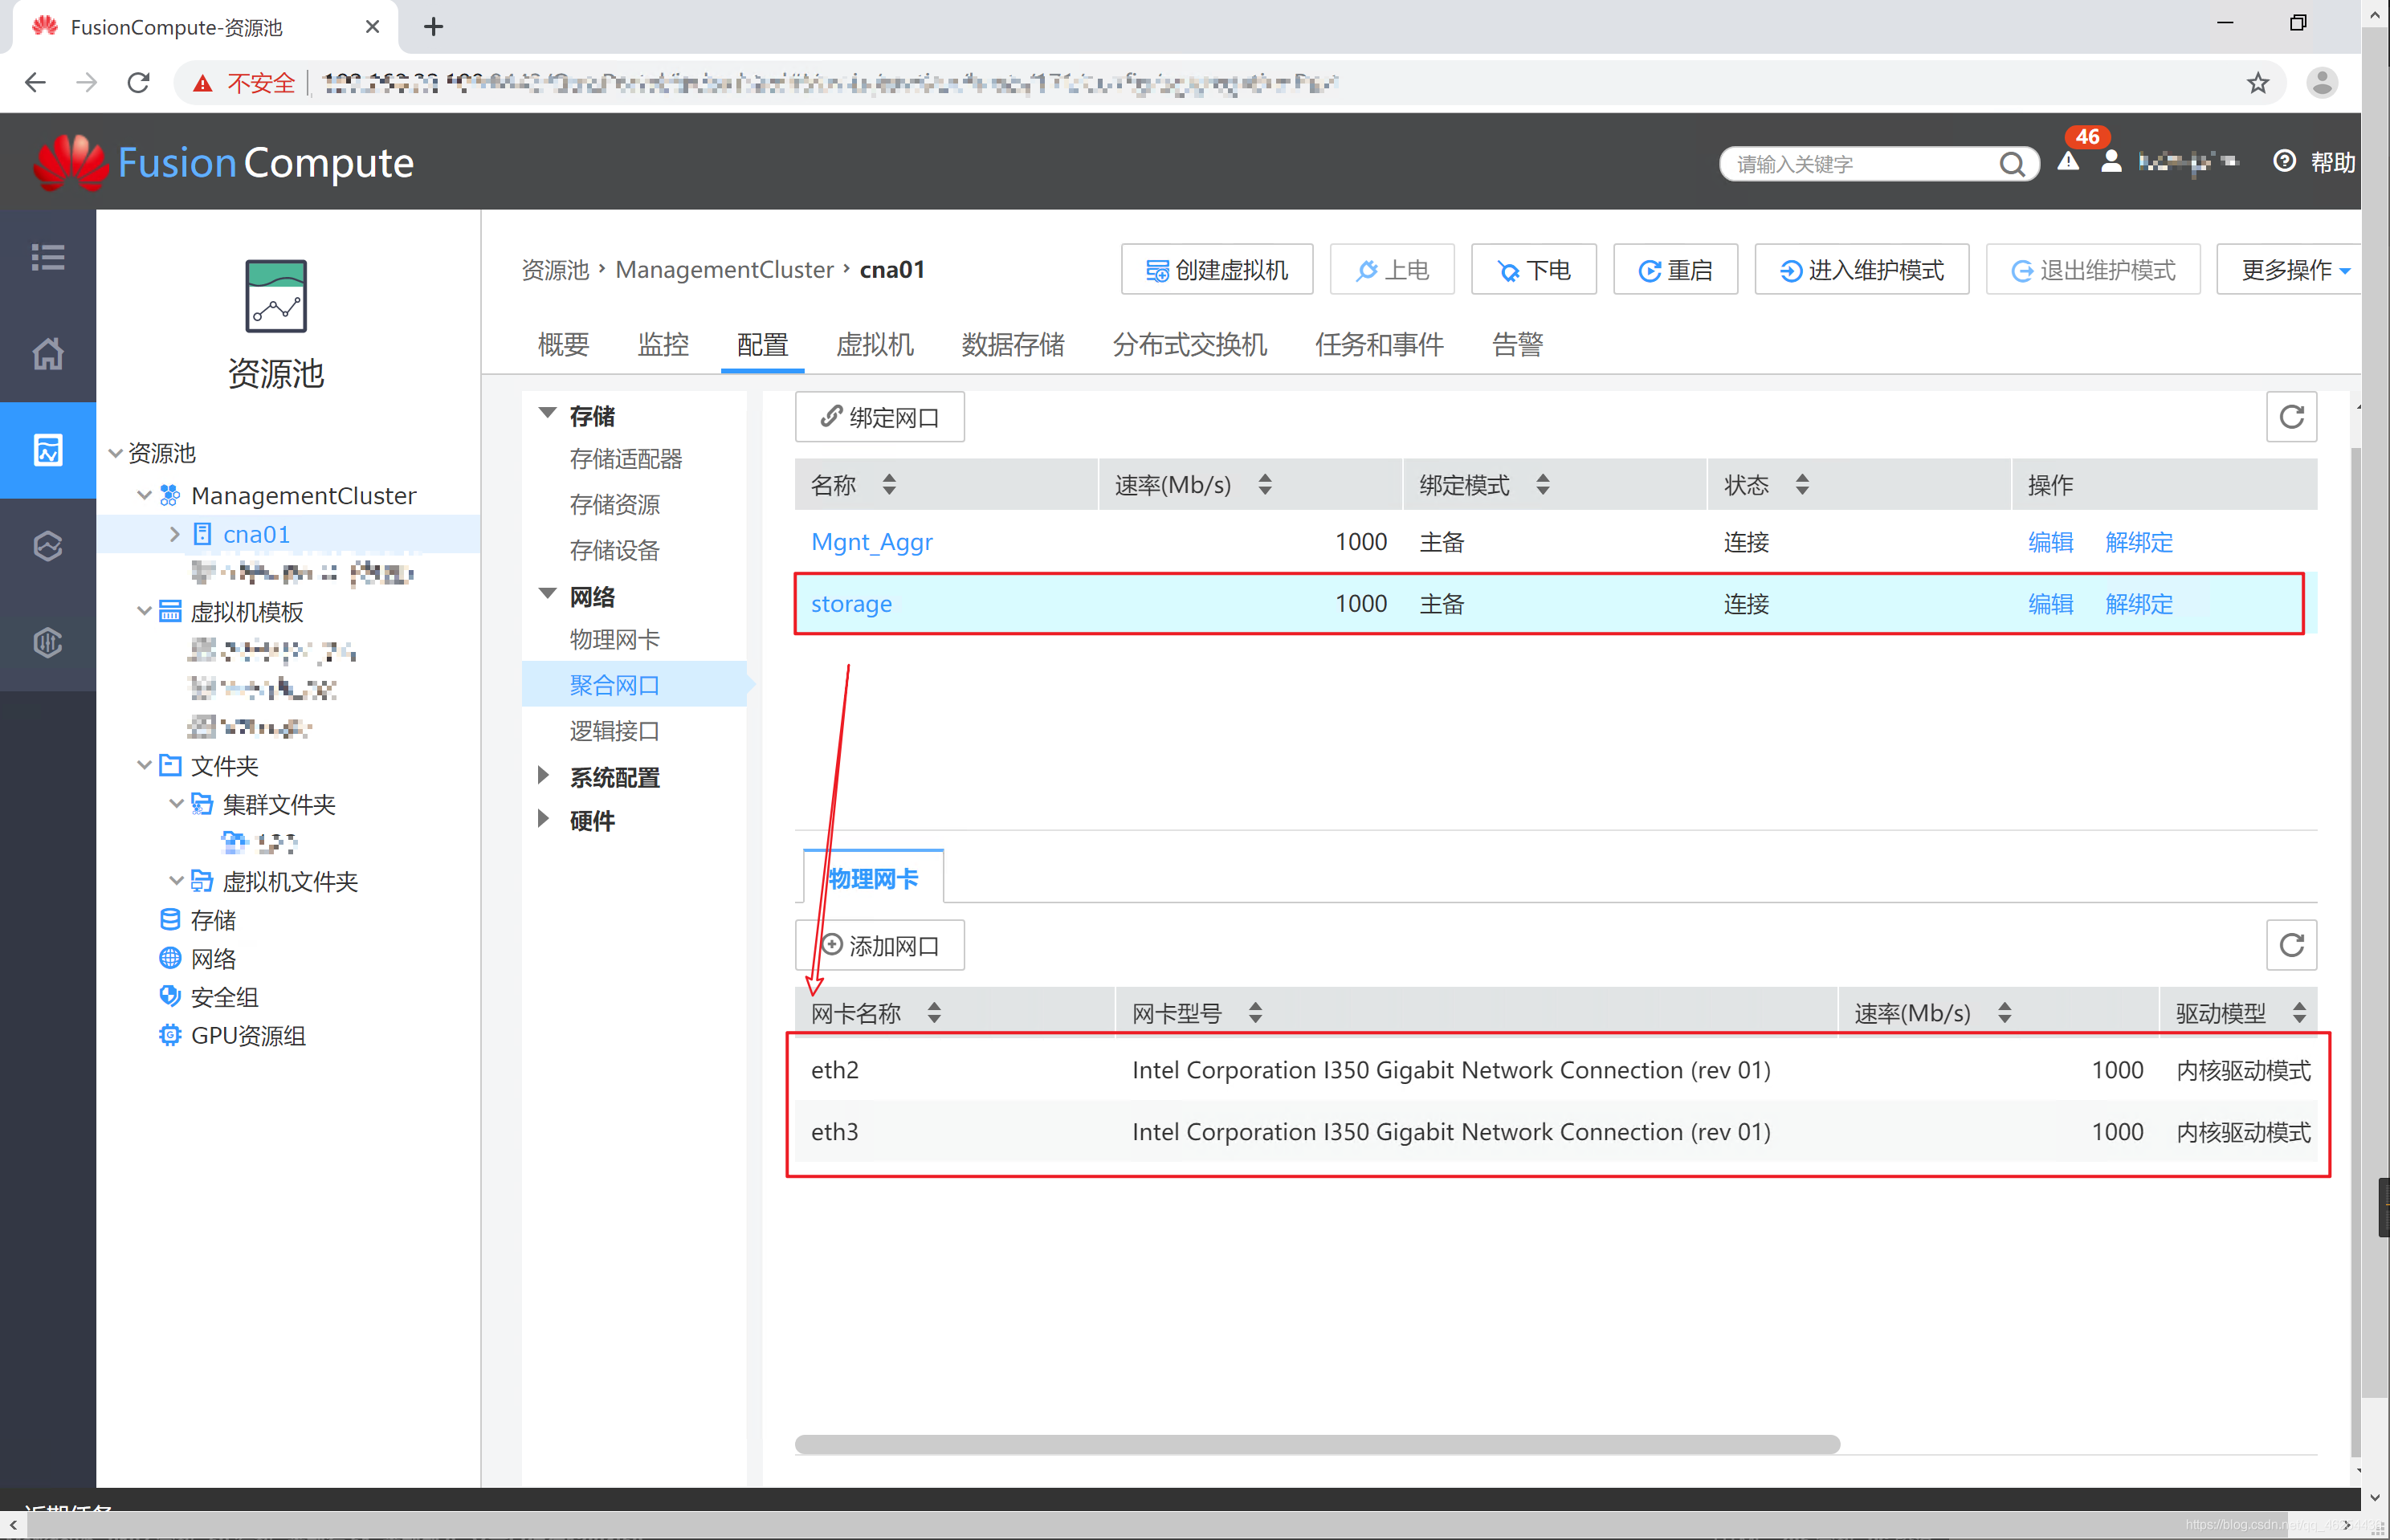Sort by 网卡名称 column arrows
The width and height of the screenshot is (2390, 1540).
click(934, 1013)
